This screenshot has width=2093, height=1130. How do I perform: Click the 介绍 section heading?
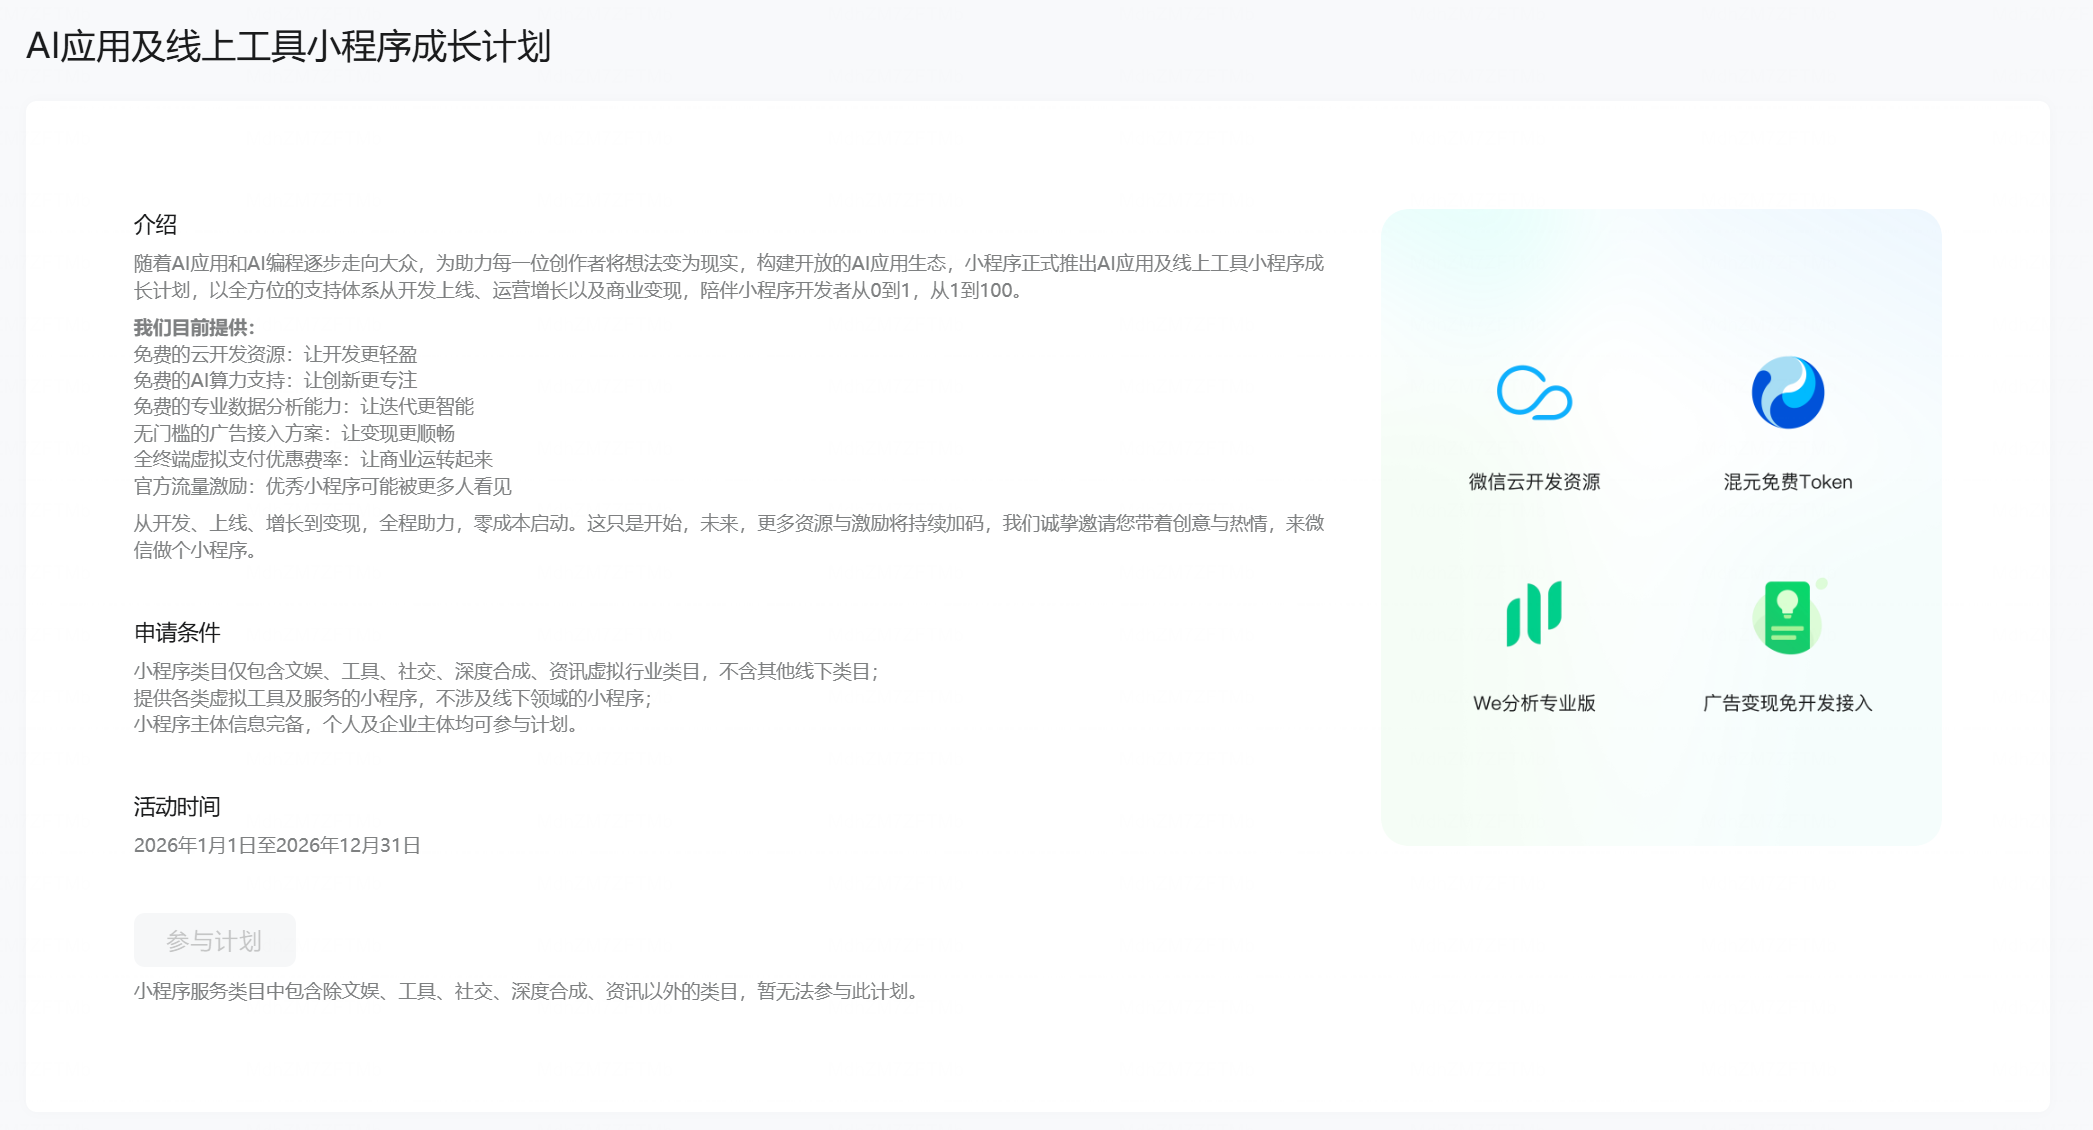click(155, 224)
